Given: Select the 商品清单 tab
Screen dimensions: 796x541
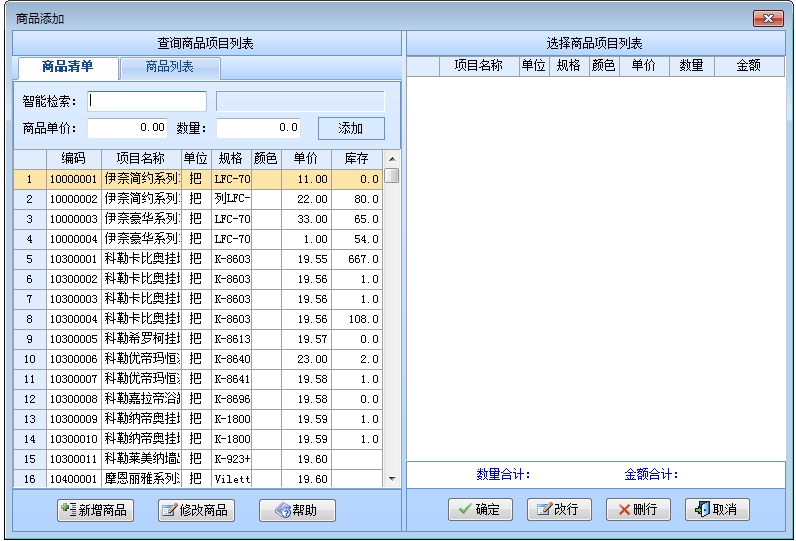Looking at the screenshot, I should [67, 67].
